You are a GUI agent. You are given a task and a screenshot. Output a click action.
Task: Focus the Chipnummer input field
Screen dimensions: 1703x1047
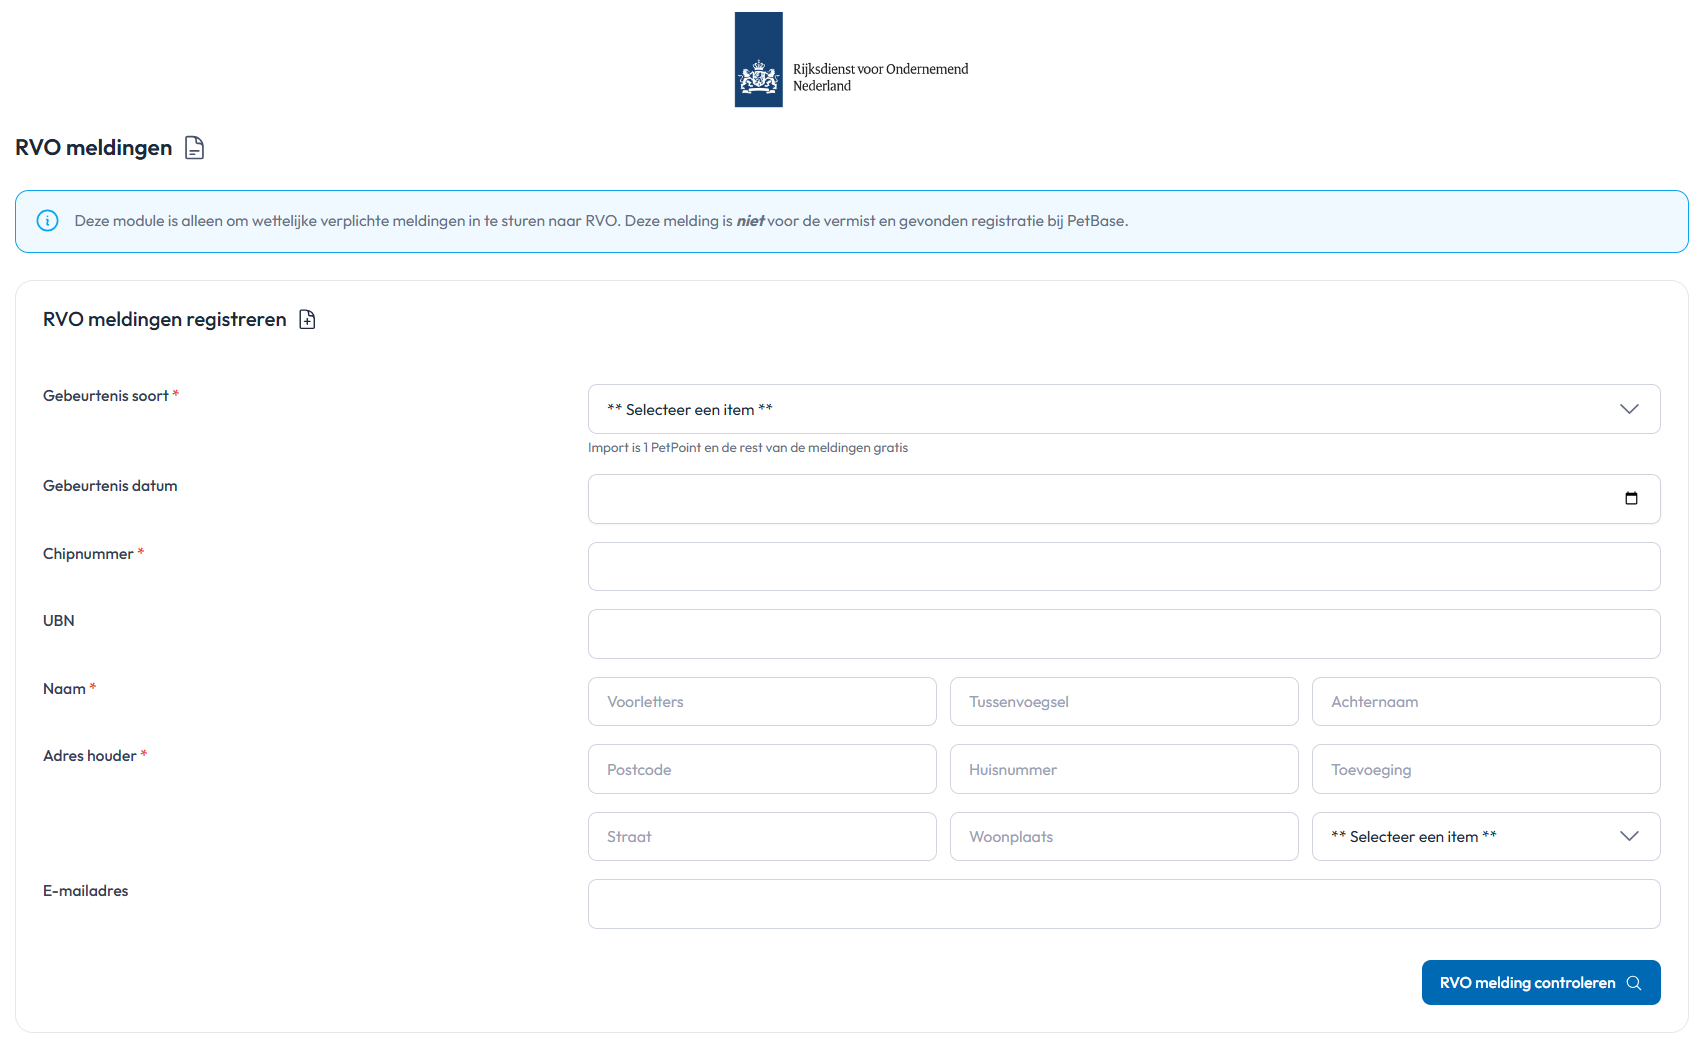(x=1123, y=567)
